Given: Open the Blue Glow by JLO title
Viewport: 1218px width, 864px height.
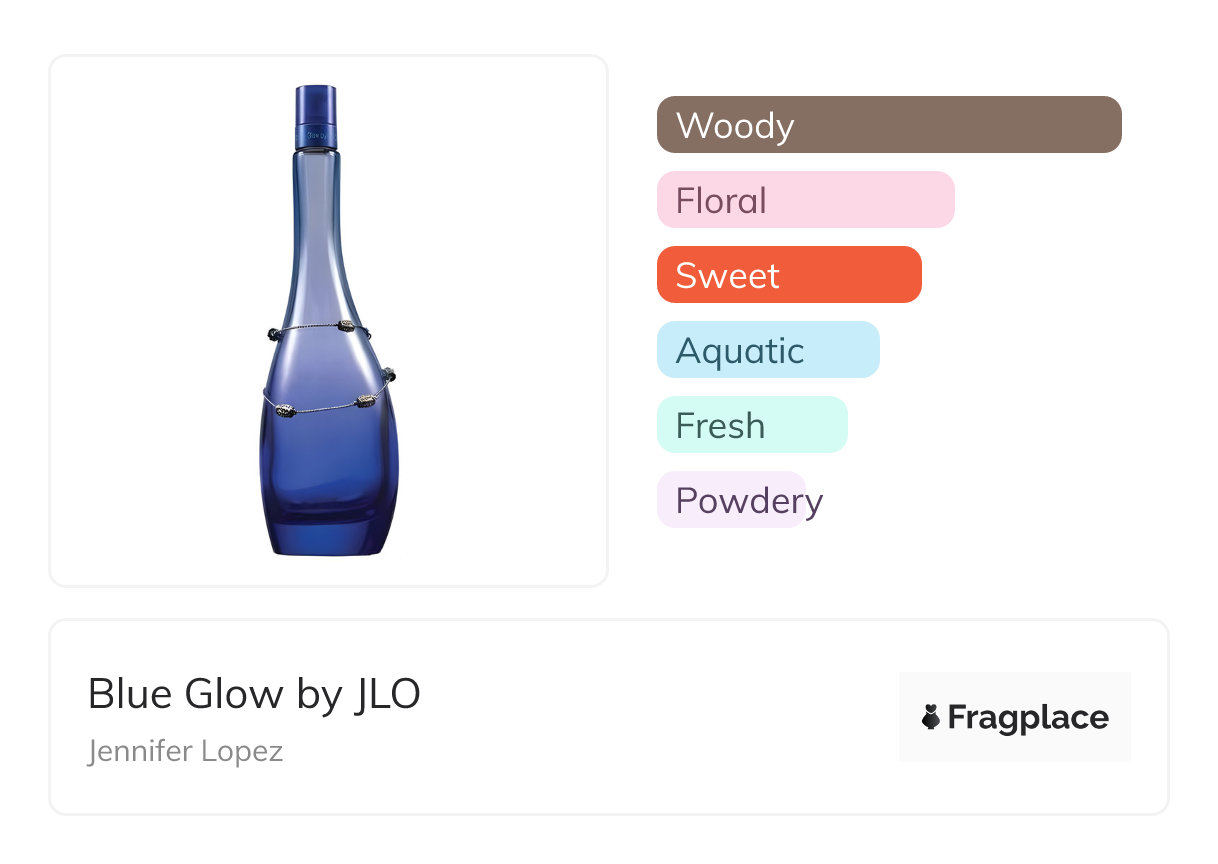Looking at the screenshot, I should tap(254, 694).
